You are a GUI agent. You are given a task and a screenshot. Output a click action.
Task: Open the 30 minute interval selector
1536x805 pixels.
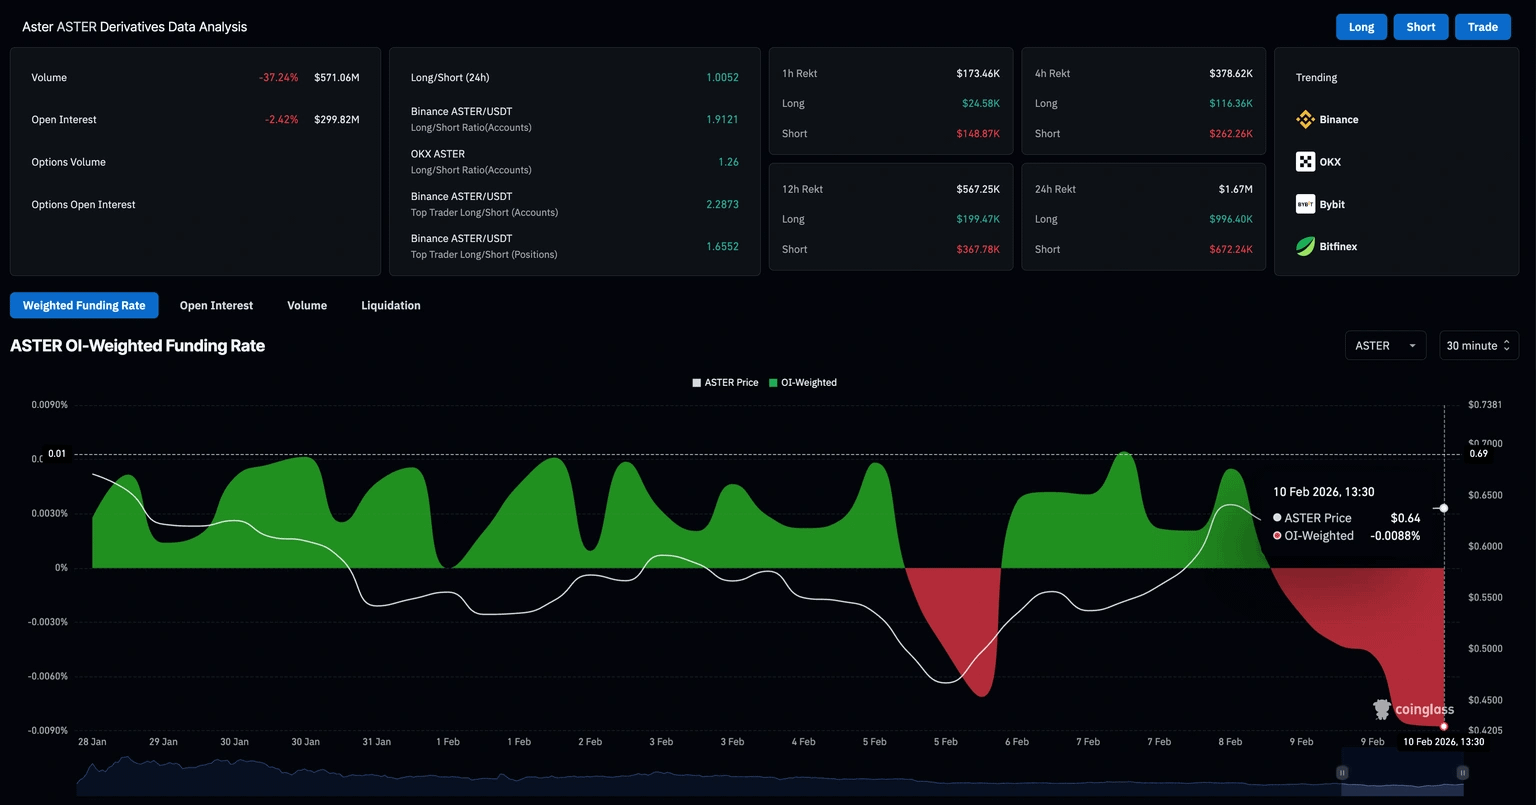coord(1478,346)
